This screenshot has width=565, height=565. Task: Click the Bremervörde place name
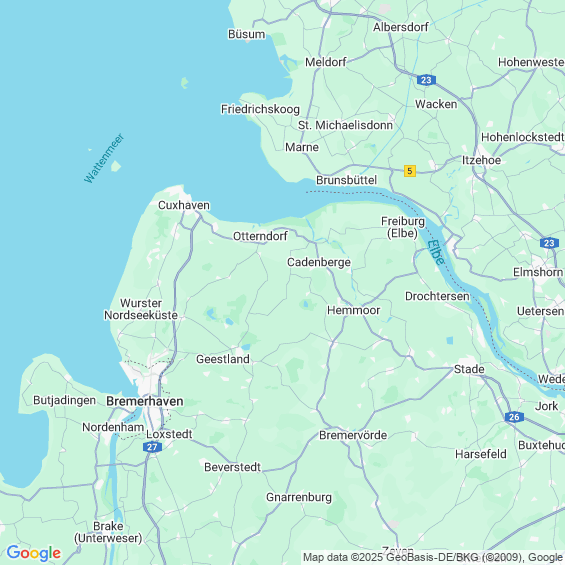[x=353, y=435]
